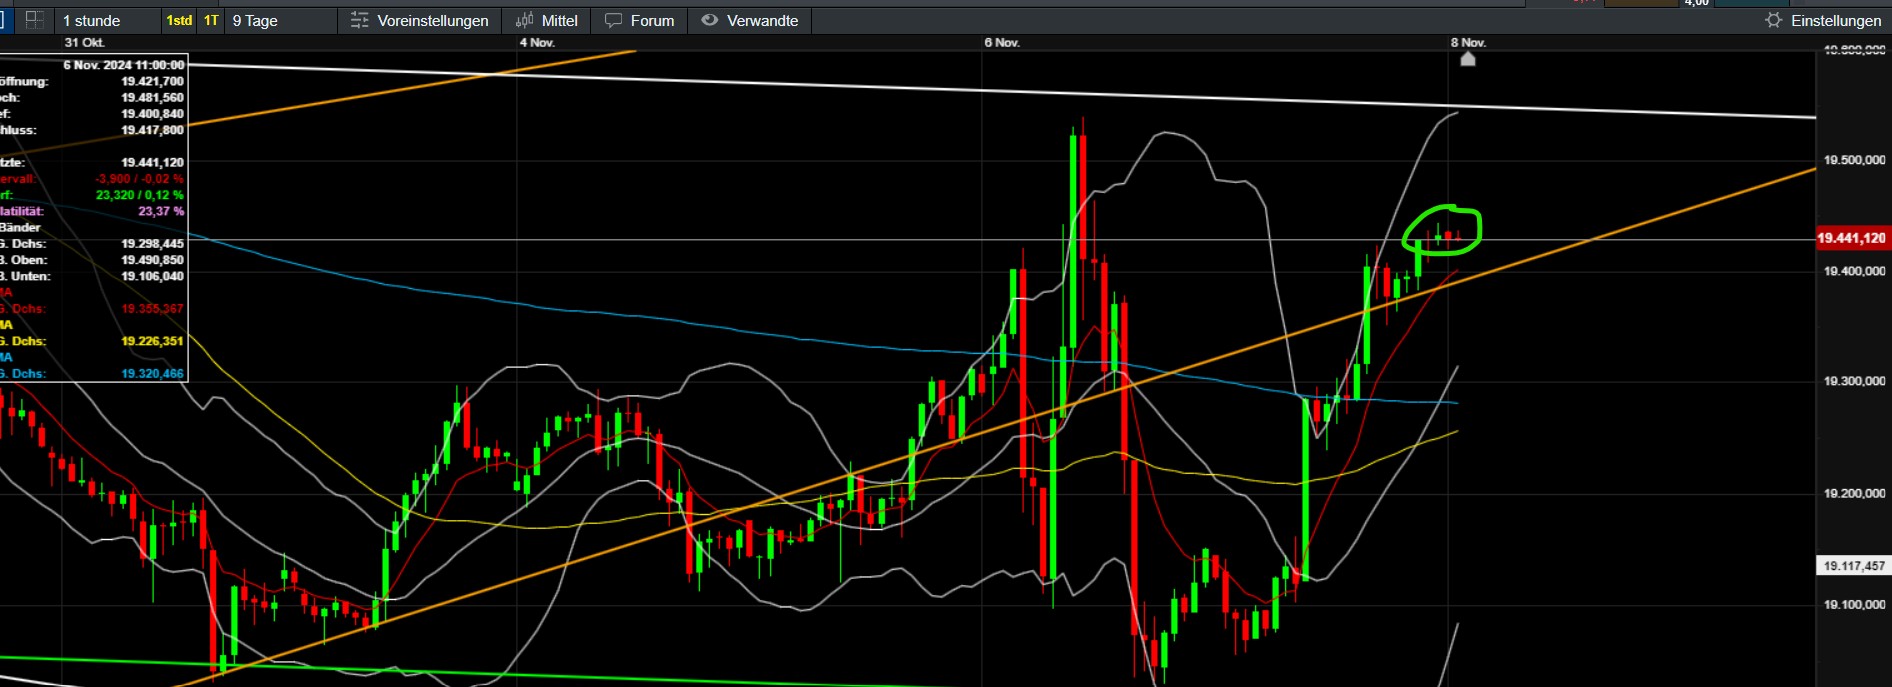1892x687 pixels.
Task: Click the 19.100,000 axis price label
Action: 1854,604
